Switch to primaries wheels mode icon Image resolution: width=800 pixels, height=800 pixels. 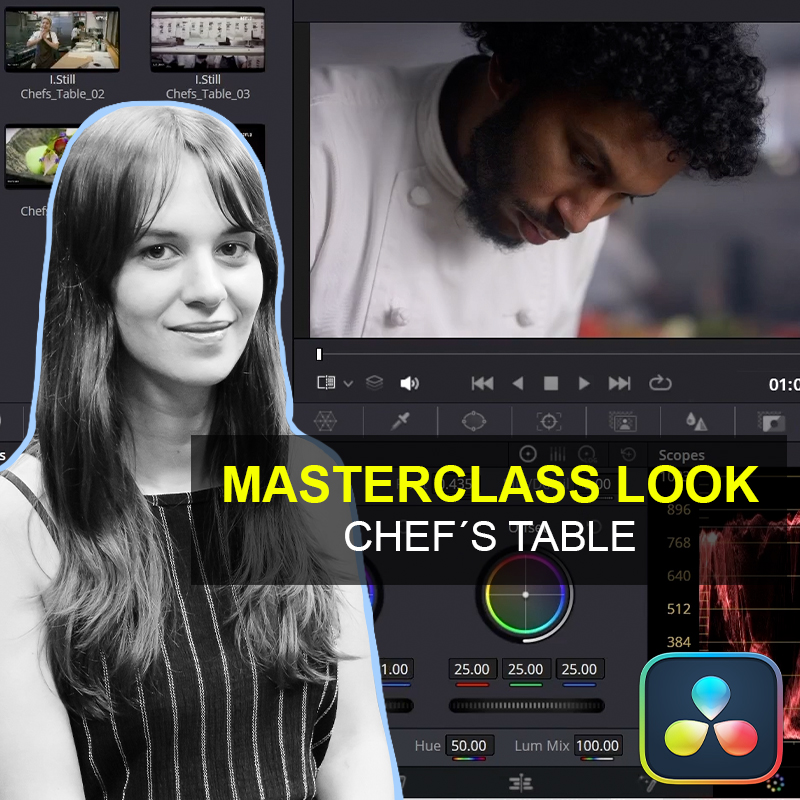tap(528, 454)
